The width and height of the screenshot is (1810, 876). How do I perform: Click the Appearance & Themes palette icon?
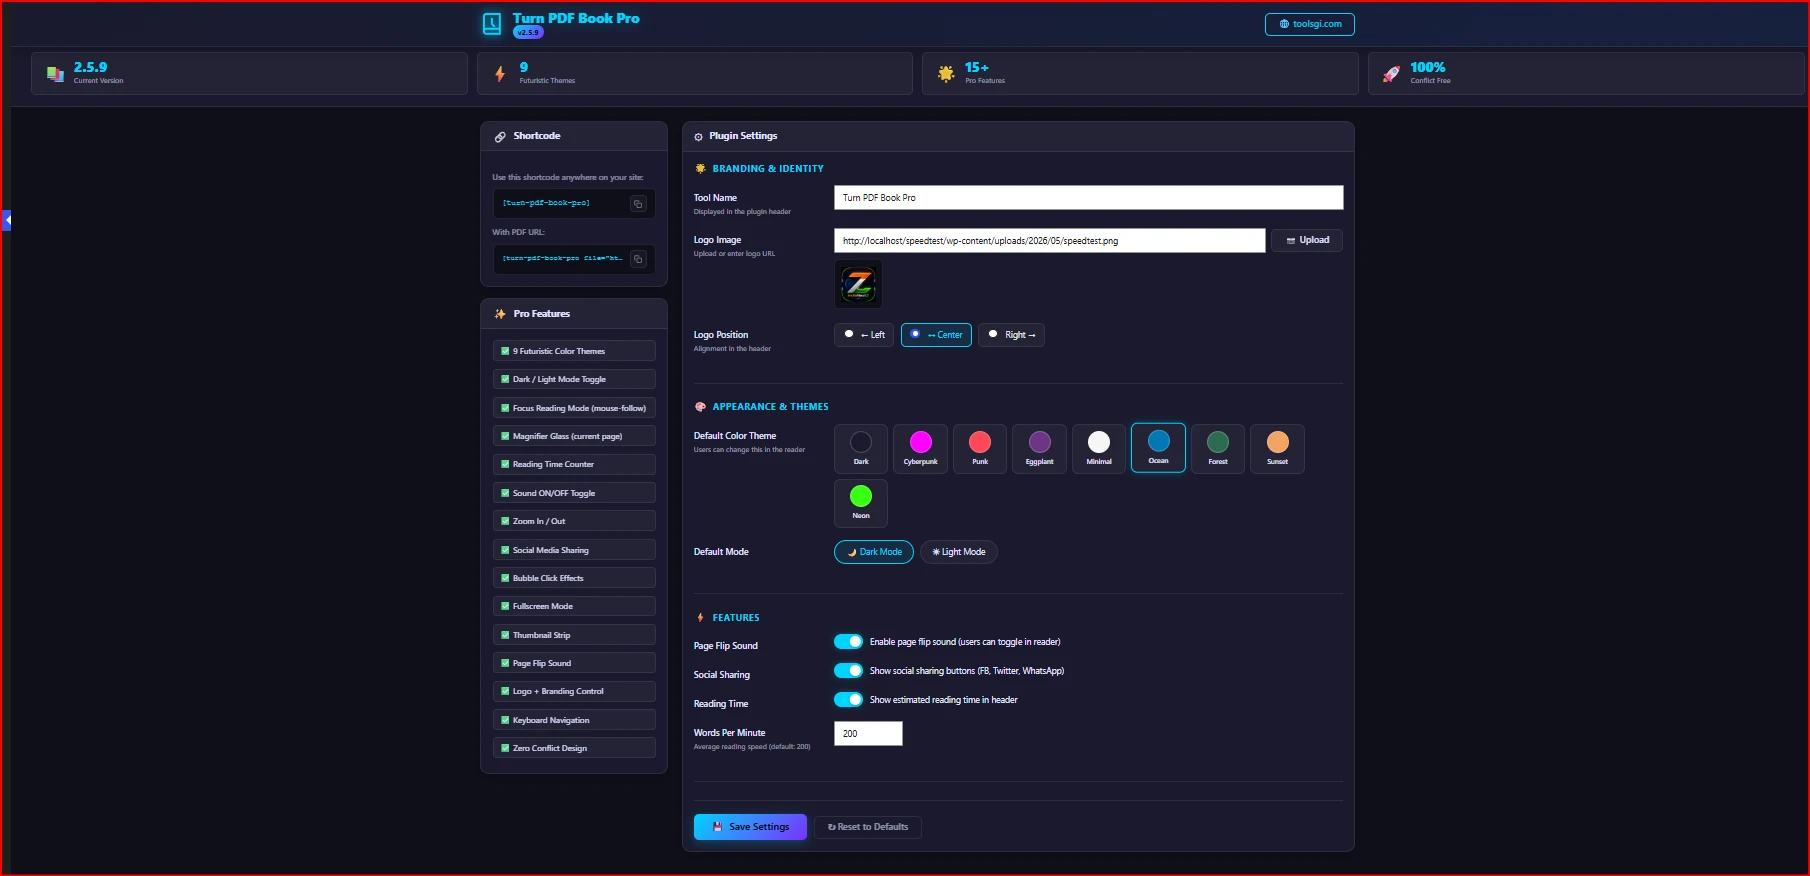pyautogui.click(x=700, y=407)
